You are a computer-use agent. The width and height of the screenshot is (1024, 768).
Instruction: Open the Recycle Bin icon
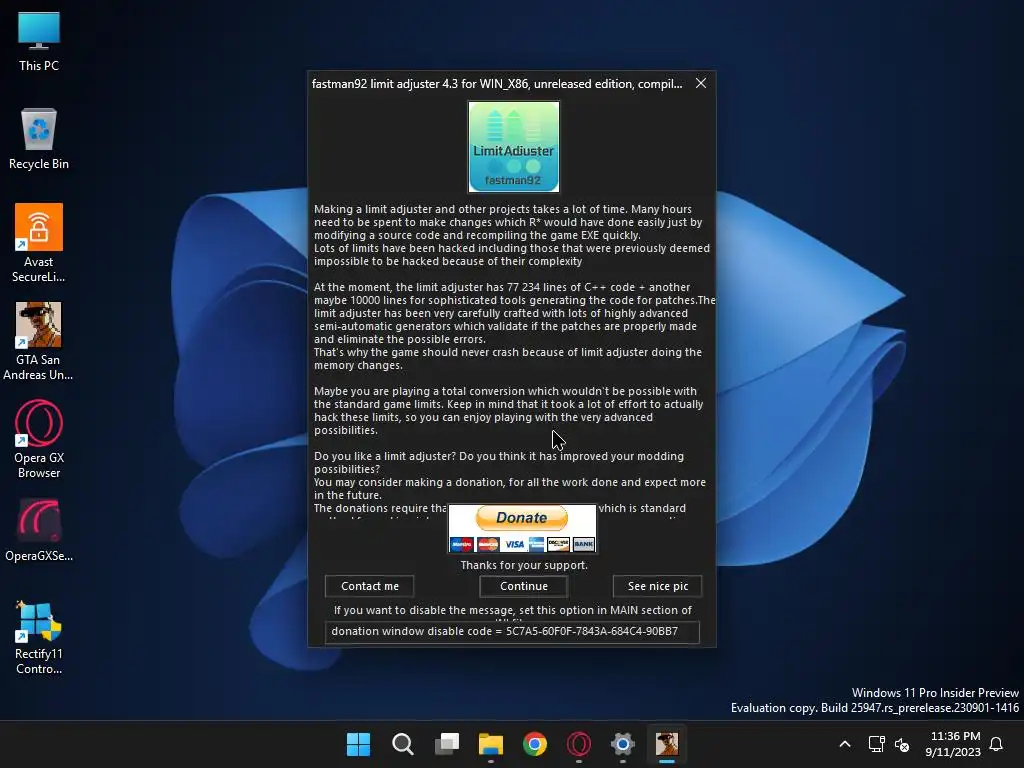(39, 139)
